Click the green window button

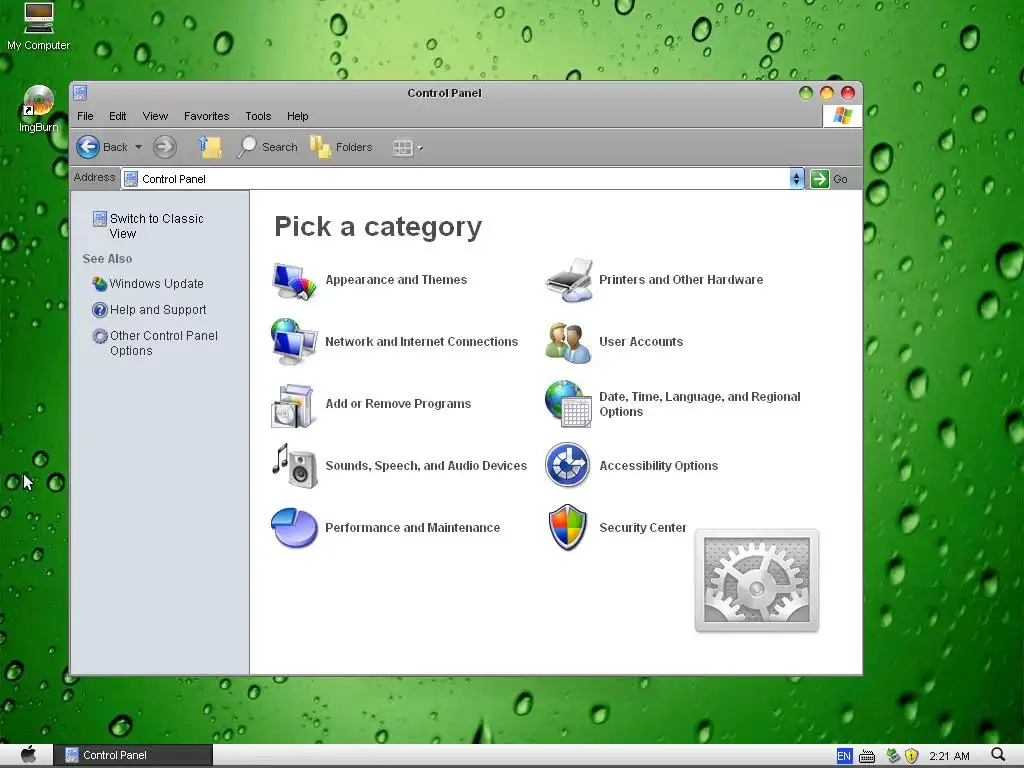[806, 93]
